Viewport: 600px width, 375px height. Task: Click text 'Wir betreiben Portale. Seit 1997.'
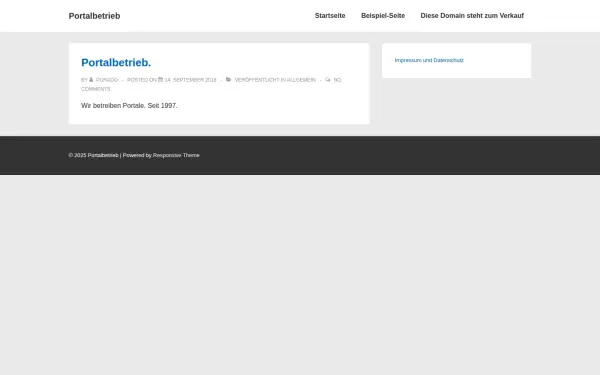click(129, 106)
